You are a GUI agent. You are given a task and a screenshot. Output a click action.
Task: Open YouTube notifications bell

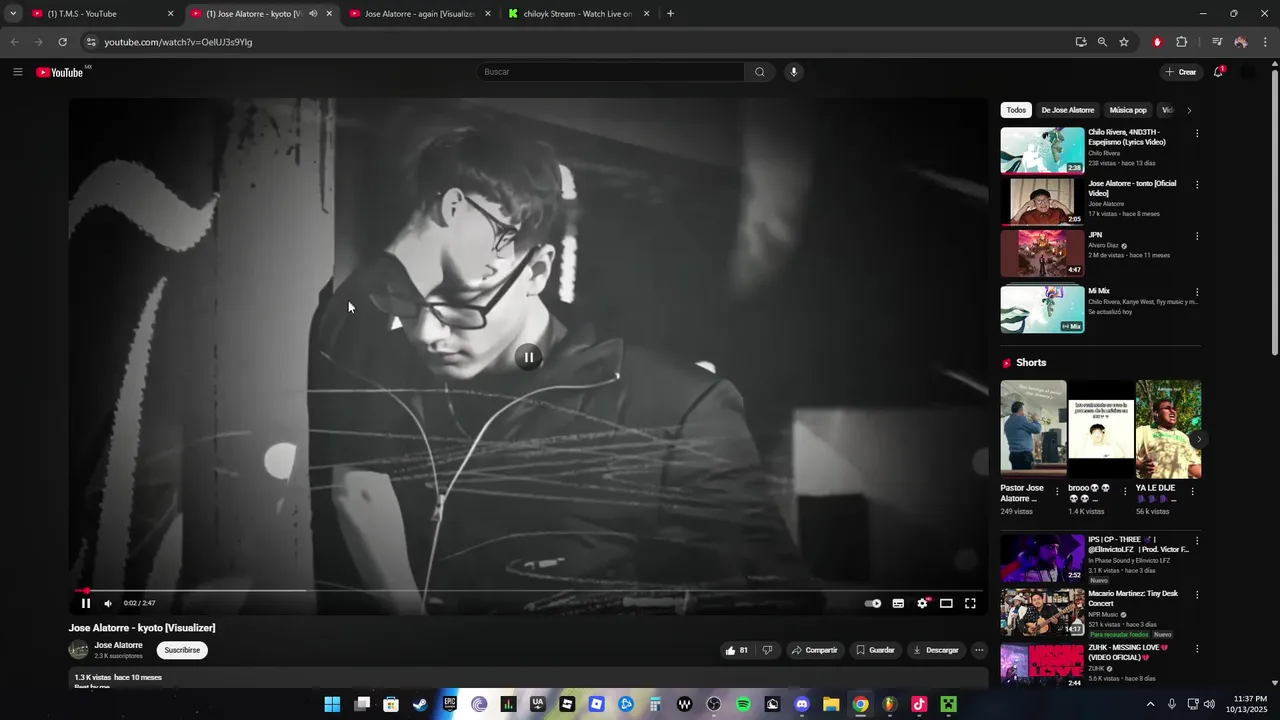pos(1218,72)
